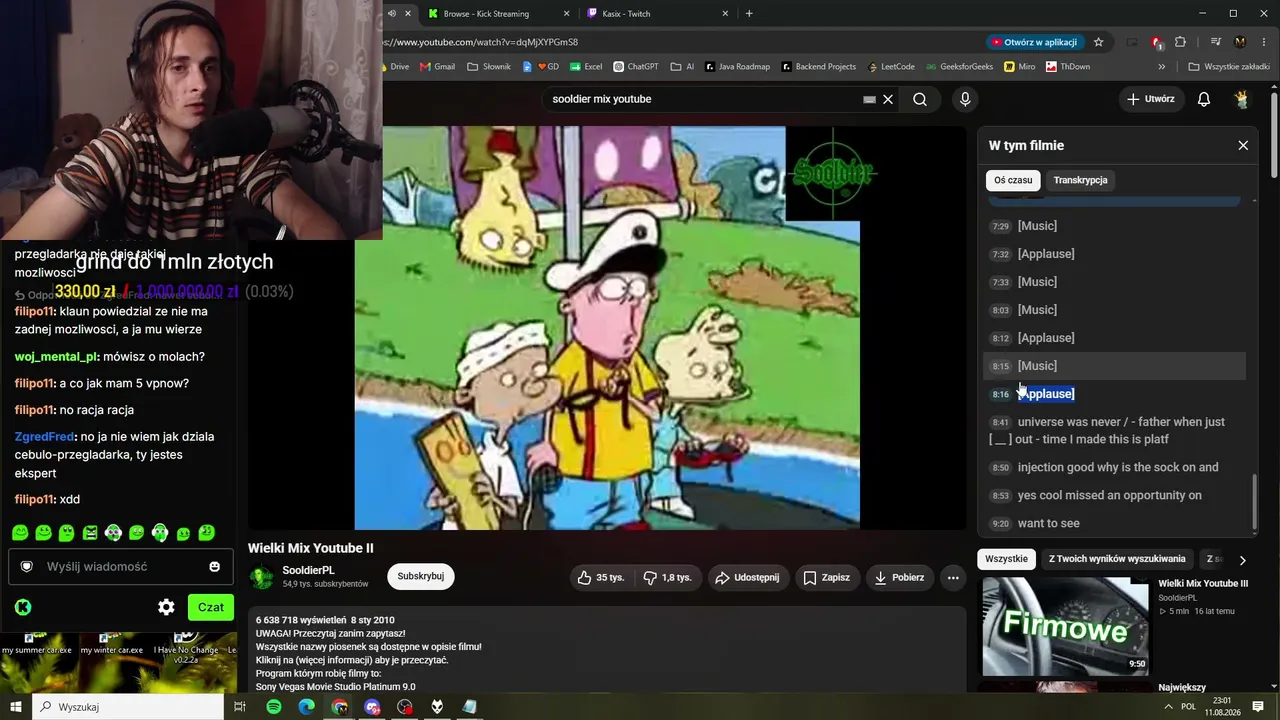Open chat settings gear icon
The height and width of the screenshot is (720, 1280).
pyautogui.click(x=166, y=607)
